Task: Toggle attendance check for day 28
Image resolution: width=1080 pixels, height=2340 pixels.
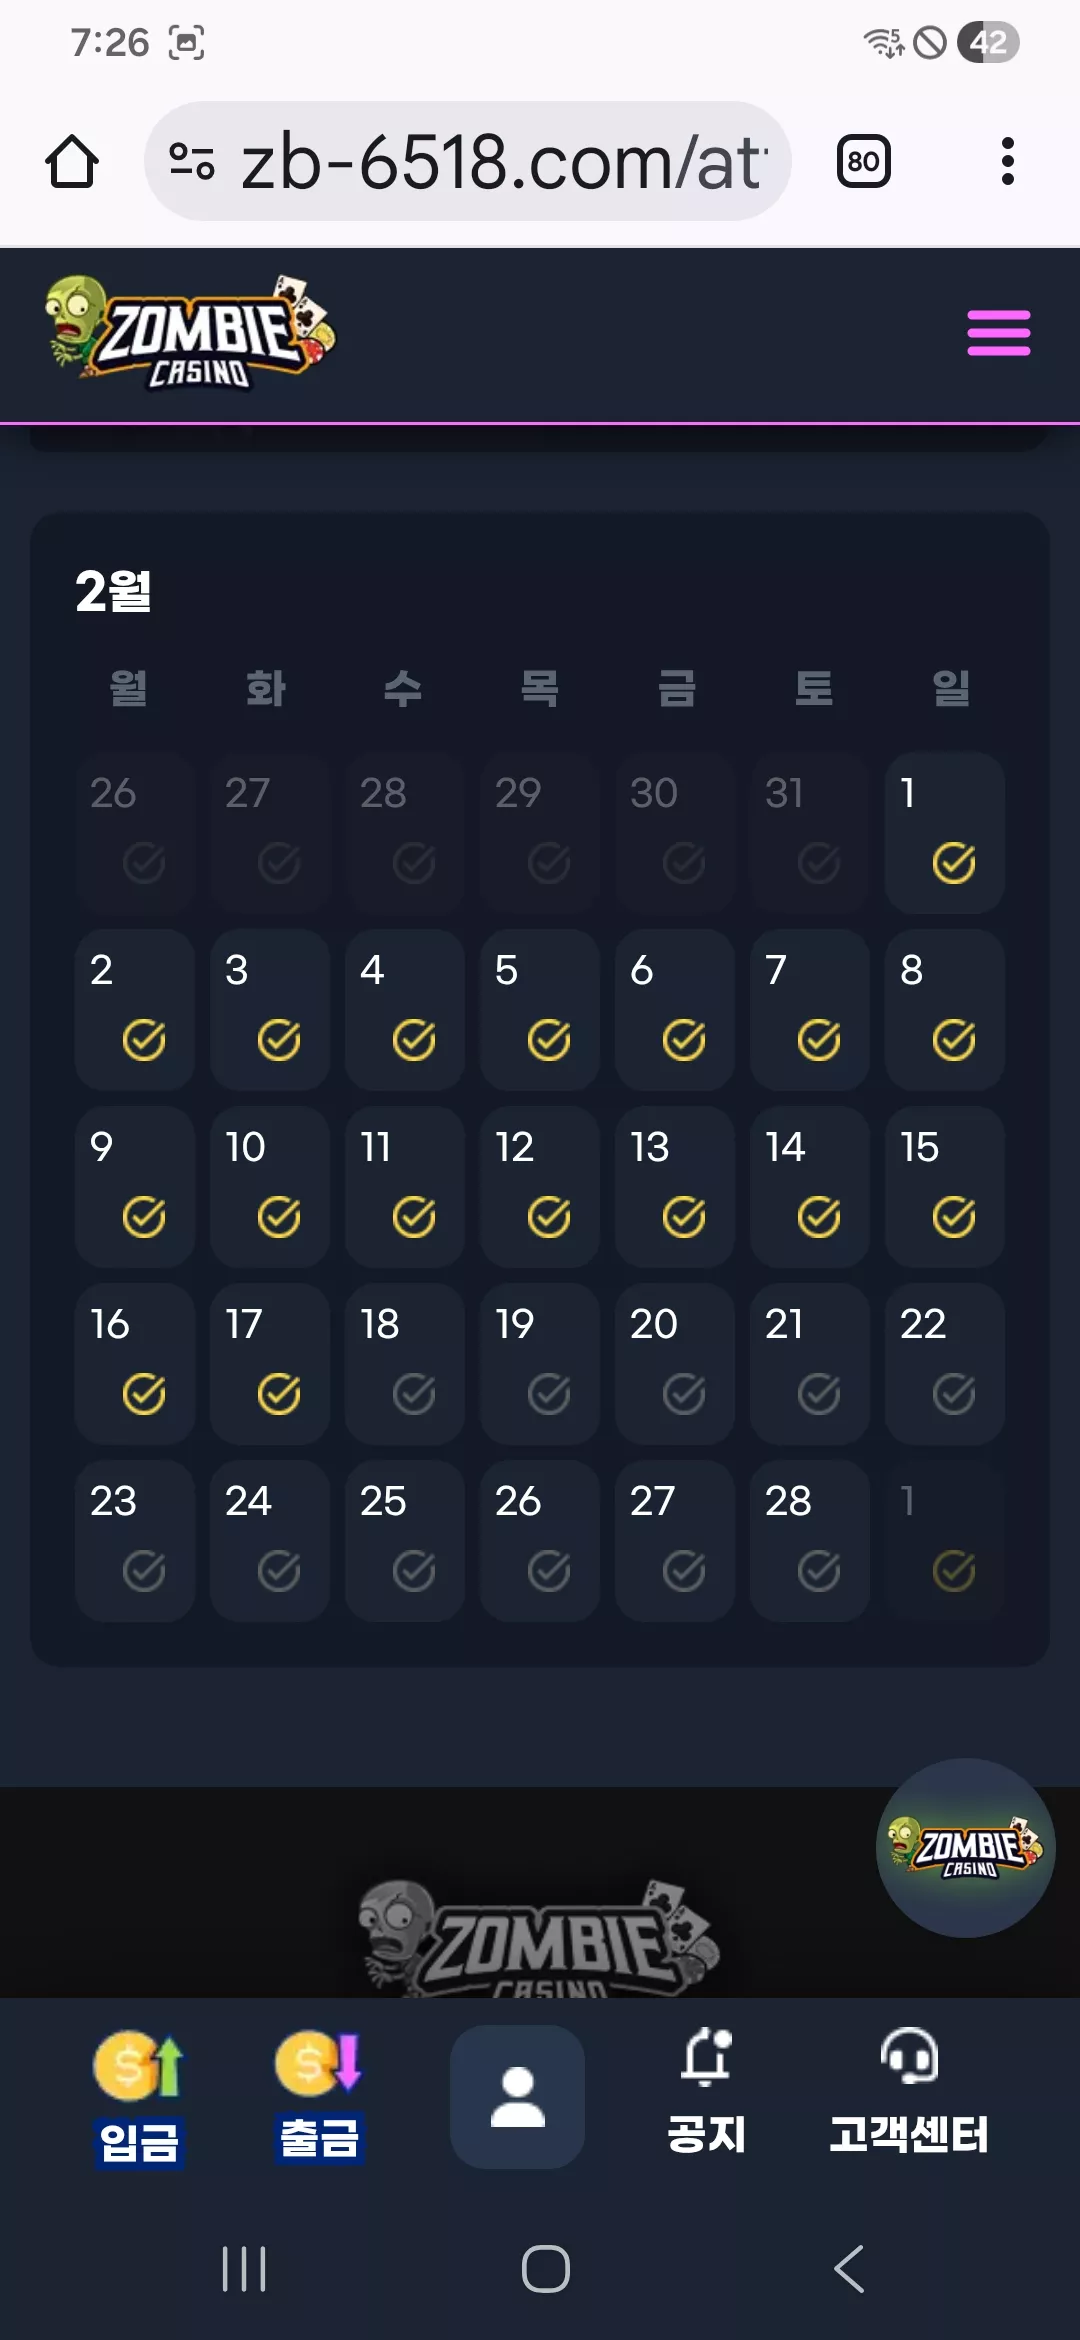Action: (819, 1571)
